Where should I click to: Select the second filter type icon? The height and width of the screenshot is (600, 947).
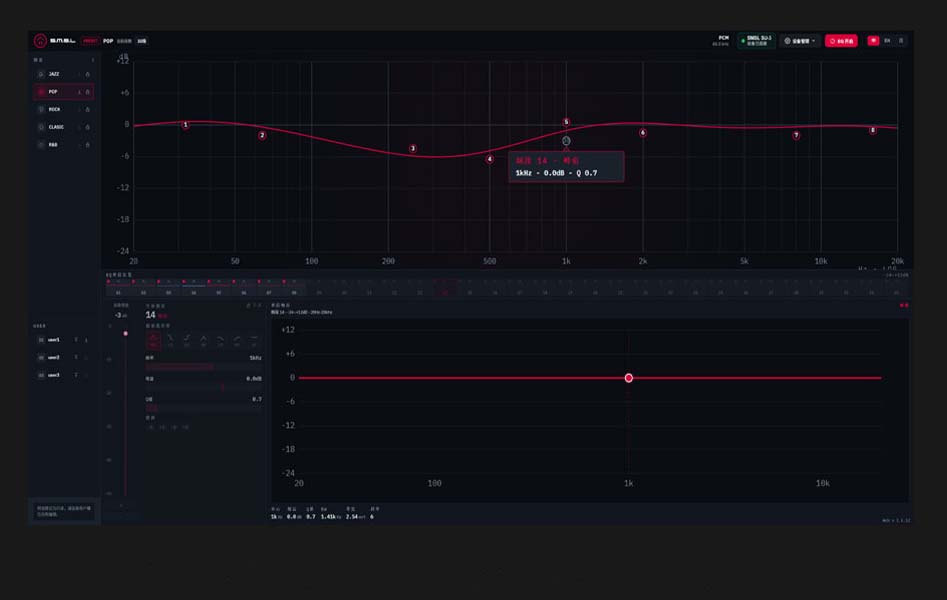coord(170,340)
